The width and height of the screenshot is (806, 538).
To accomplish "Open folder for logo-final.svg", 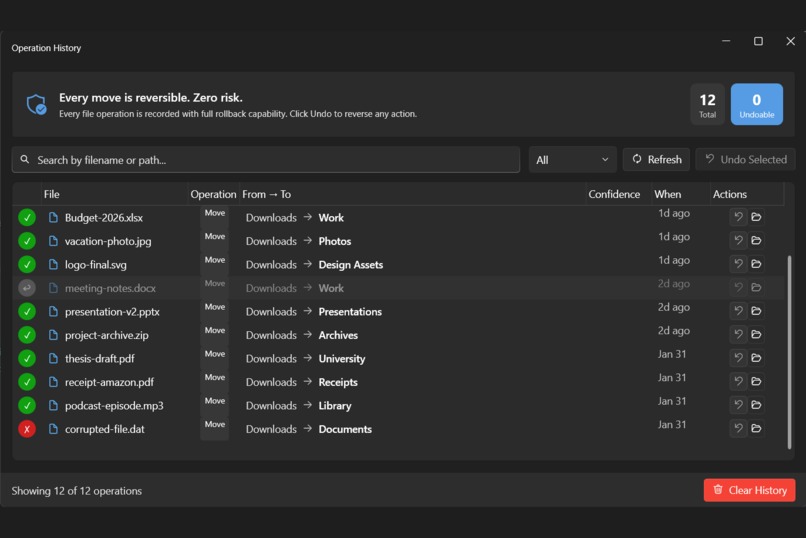I will [x=756, y=264].
